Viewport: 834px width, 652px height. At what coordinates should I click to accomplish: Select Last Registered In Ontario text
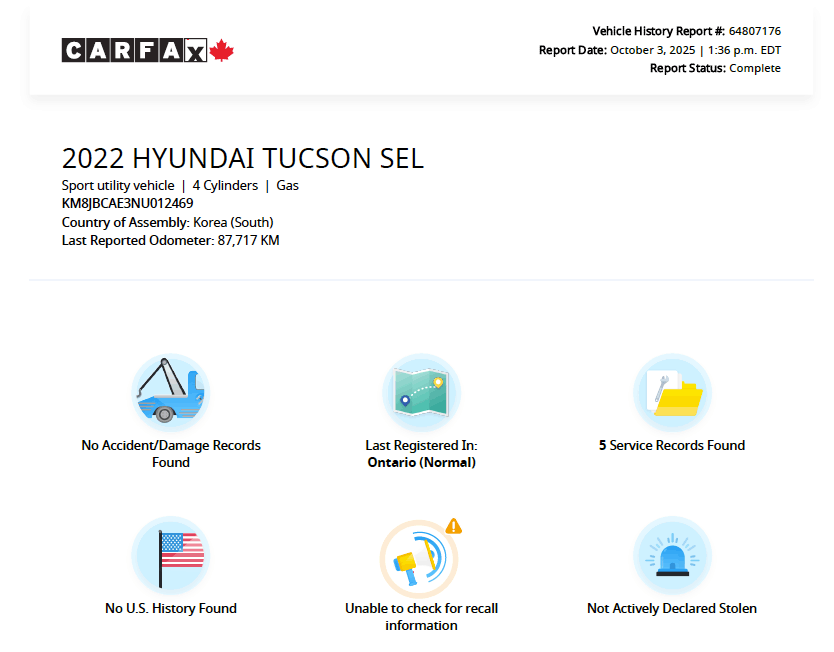point(421,454)
